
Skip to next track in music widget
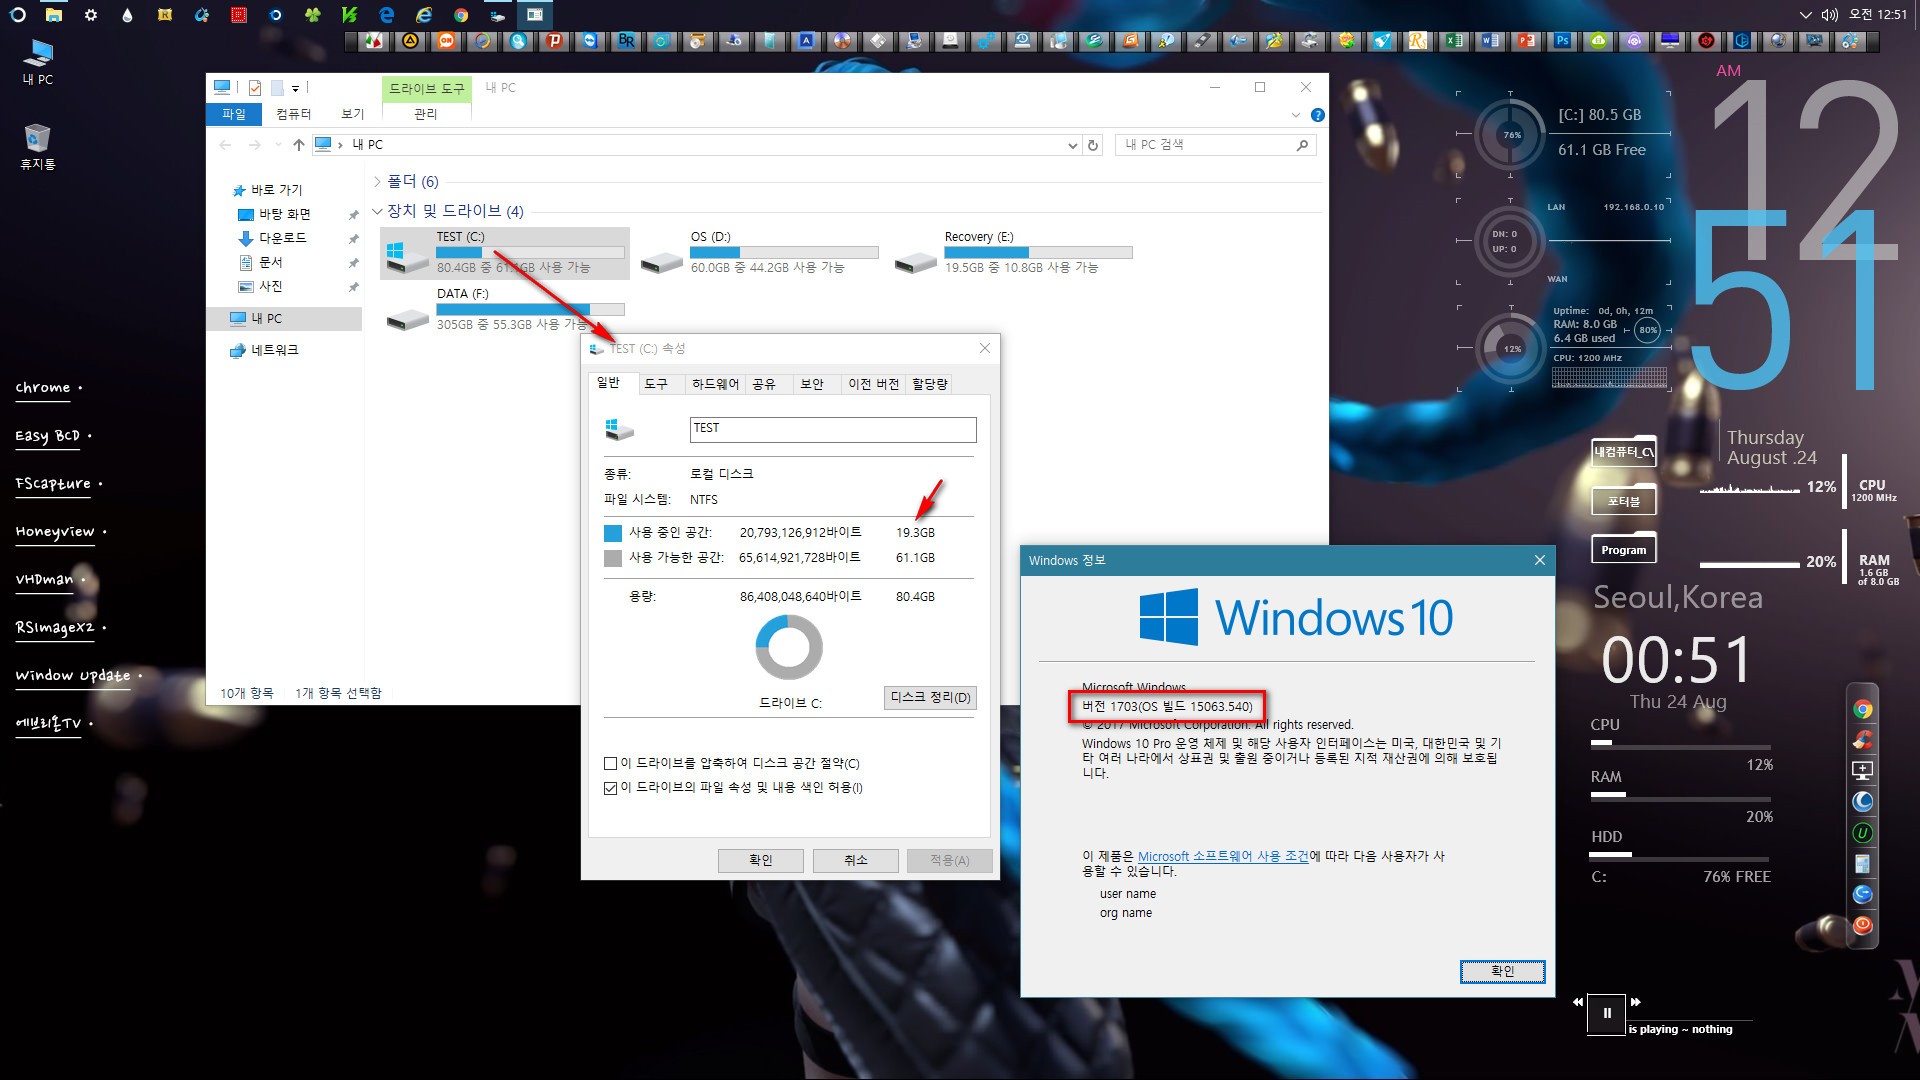[x=1636, y=1002]
